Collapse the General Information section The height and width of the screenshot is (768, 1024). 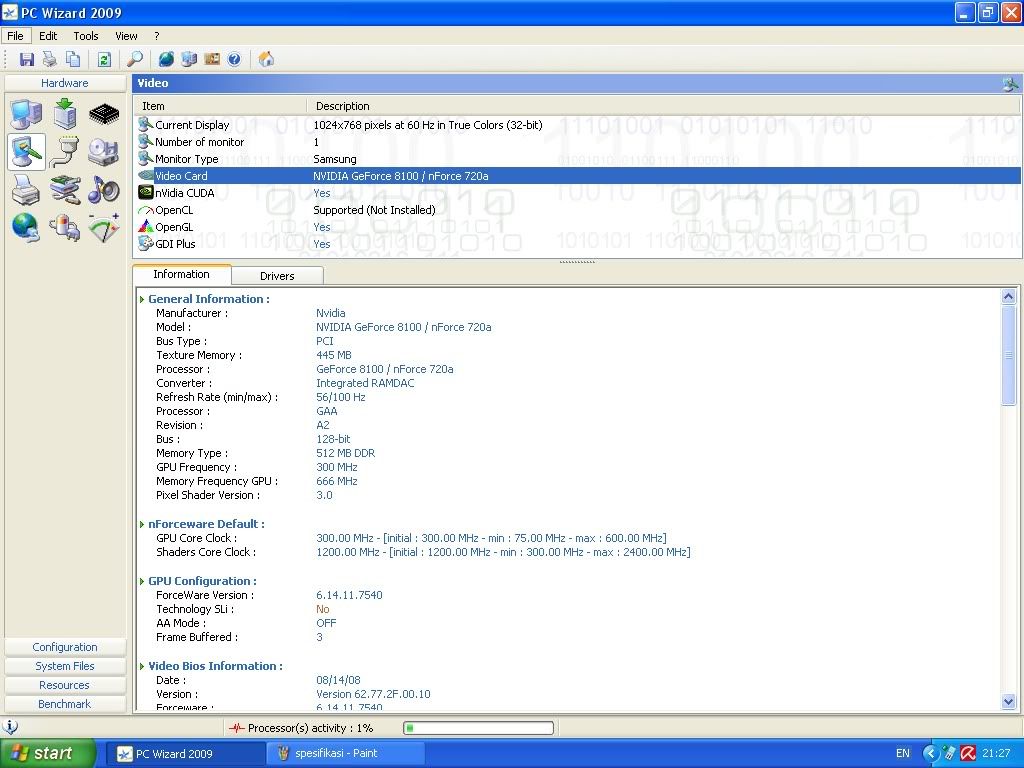coord(142,299)
